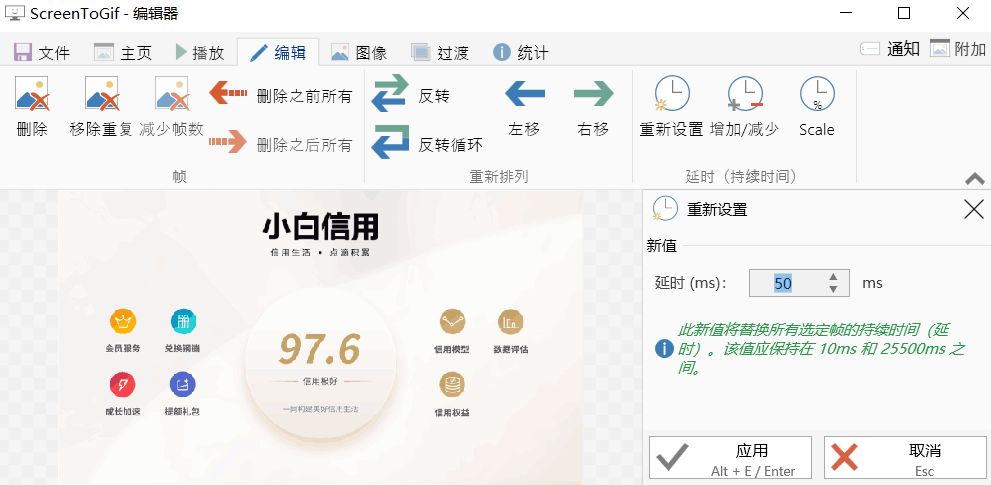This screenshot has width=991, height=485.
Task: Click the 反转 reverse frames button
Action: (x=411, y=95)
